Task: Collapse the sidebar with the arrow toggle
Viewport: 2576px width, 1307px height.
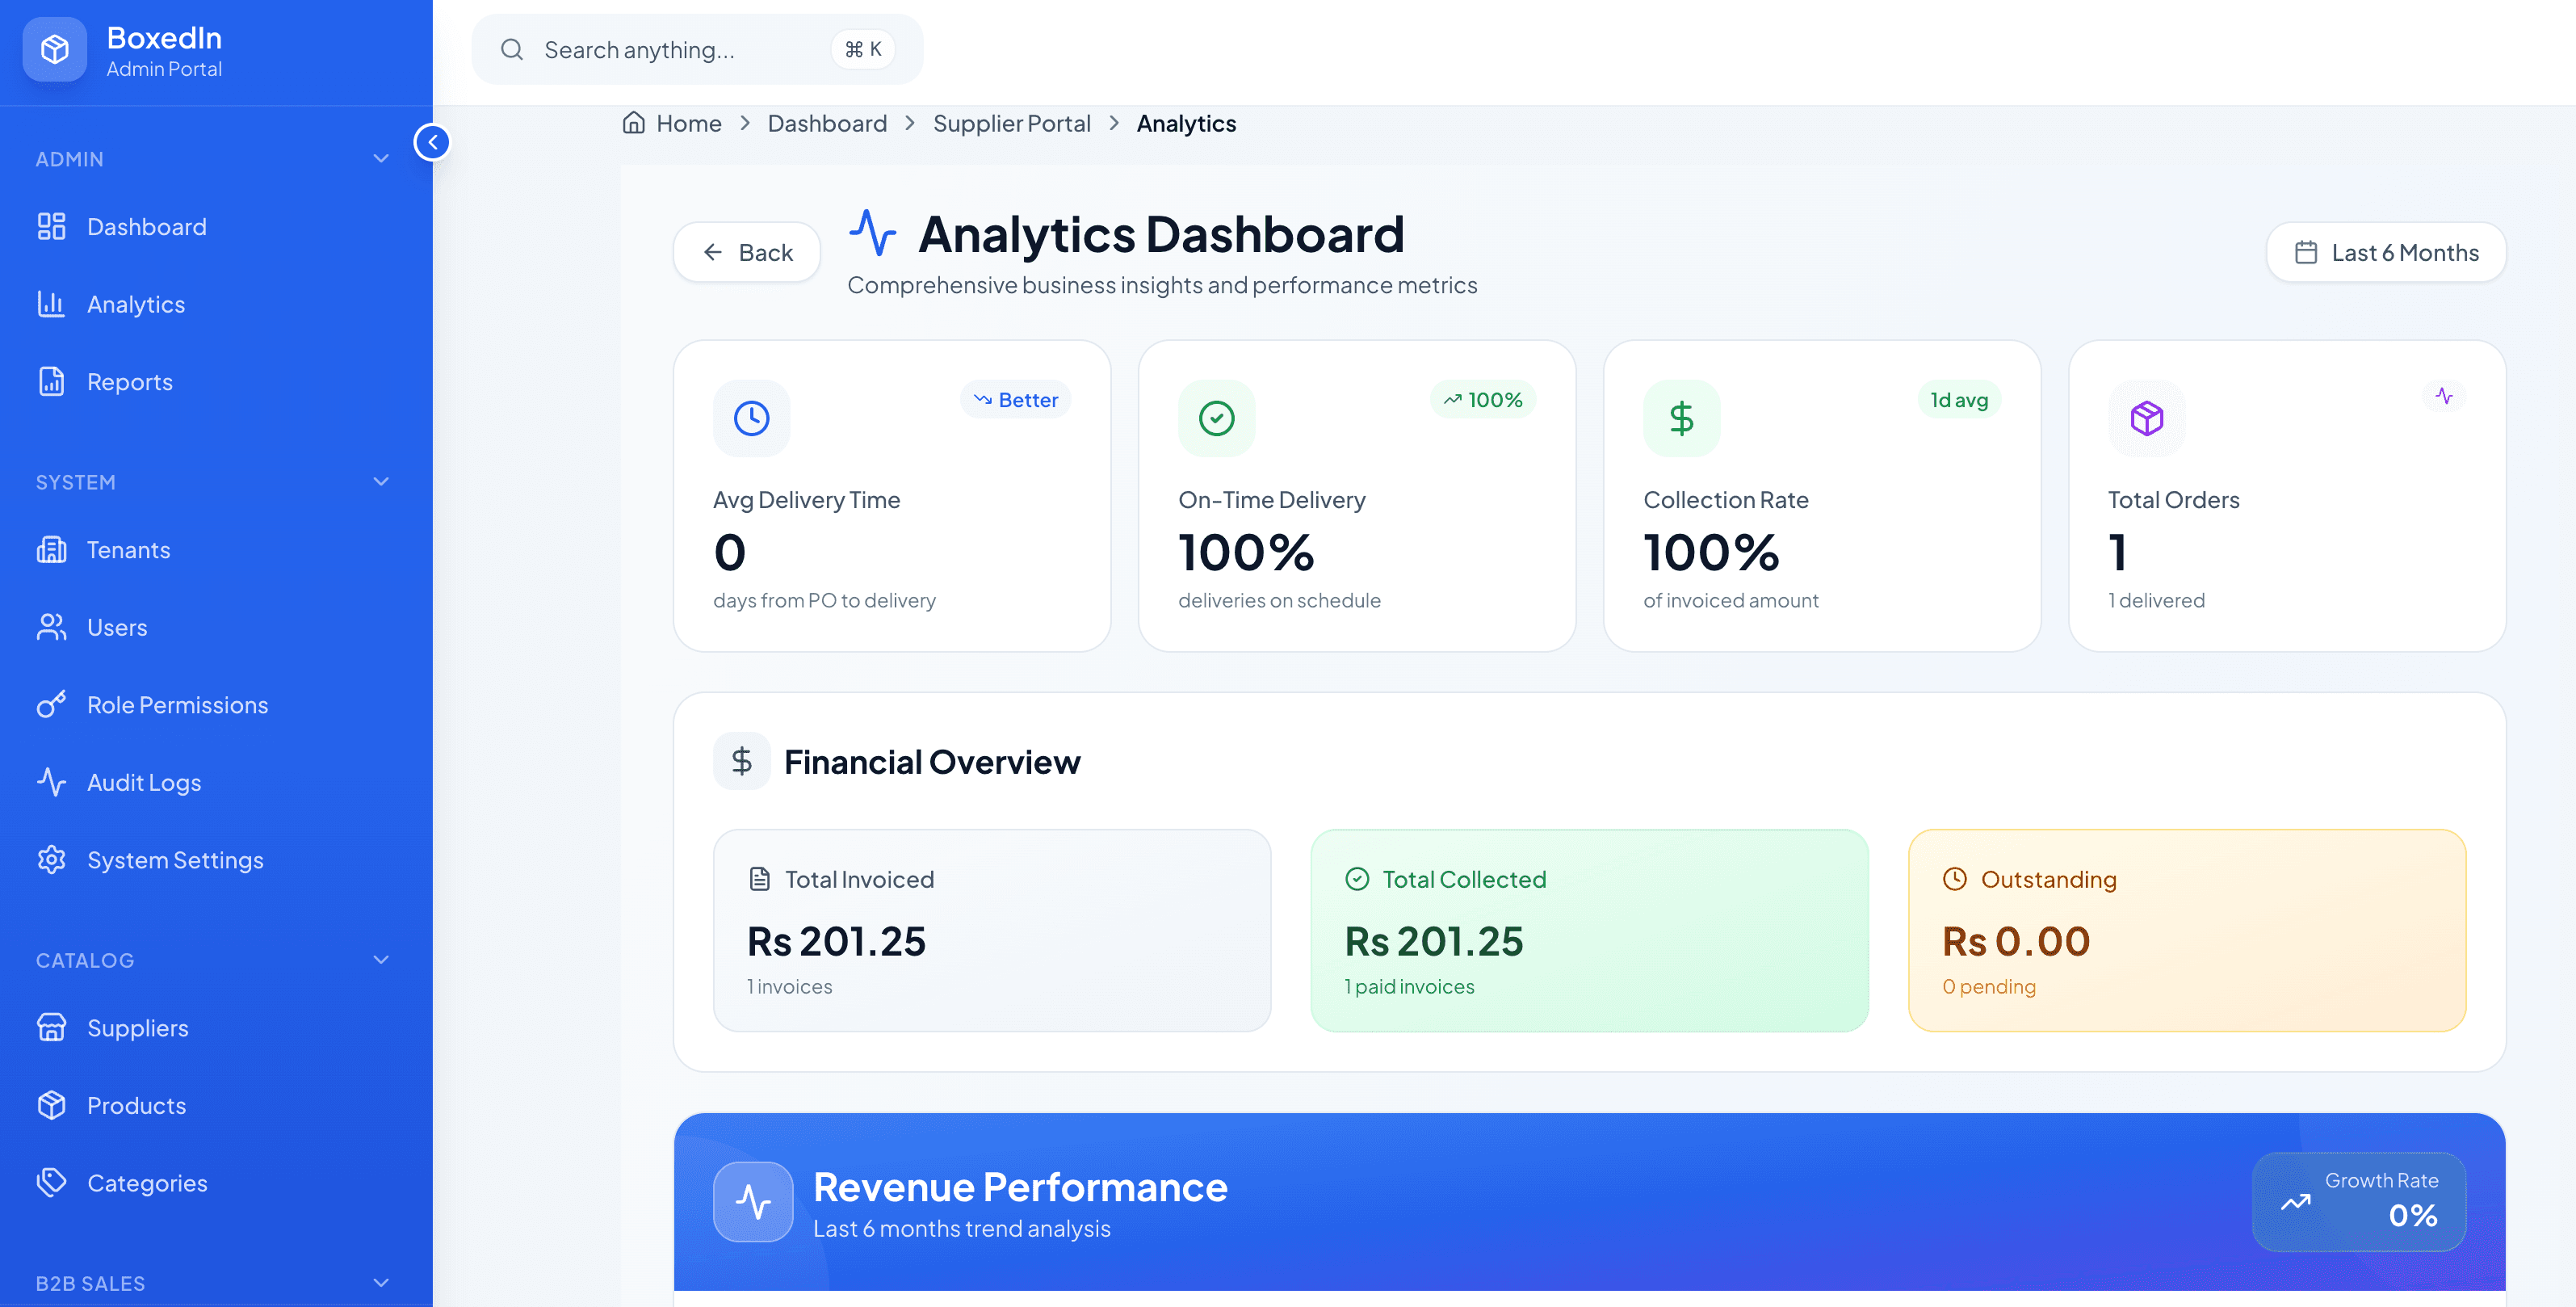Action: (x=432, y=142)
